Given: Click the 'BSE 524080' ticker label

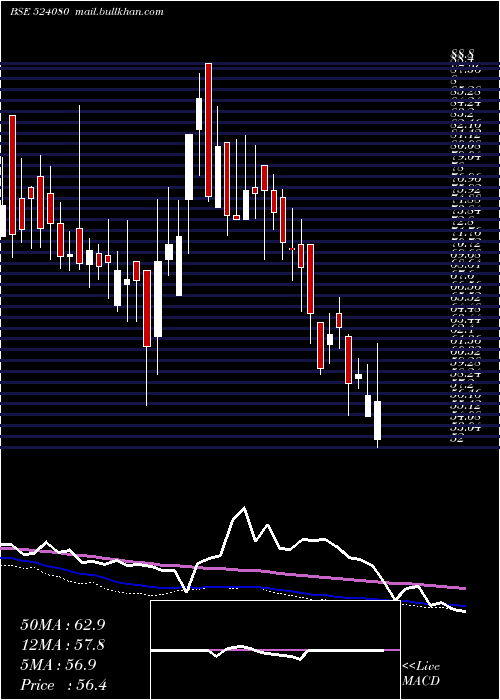Looking at the screenshot, I should (39, 12).
